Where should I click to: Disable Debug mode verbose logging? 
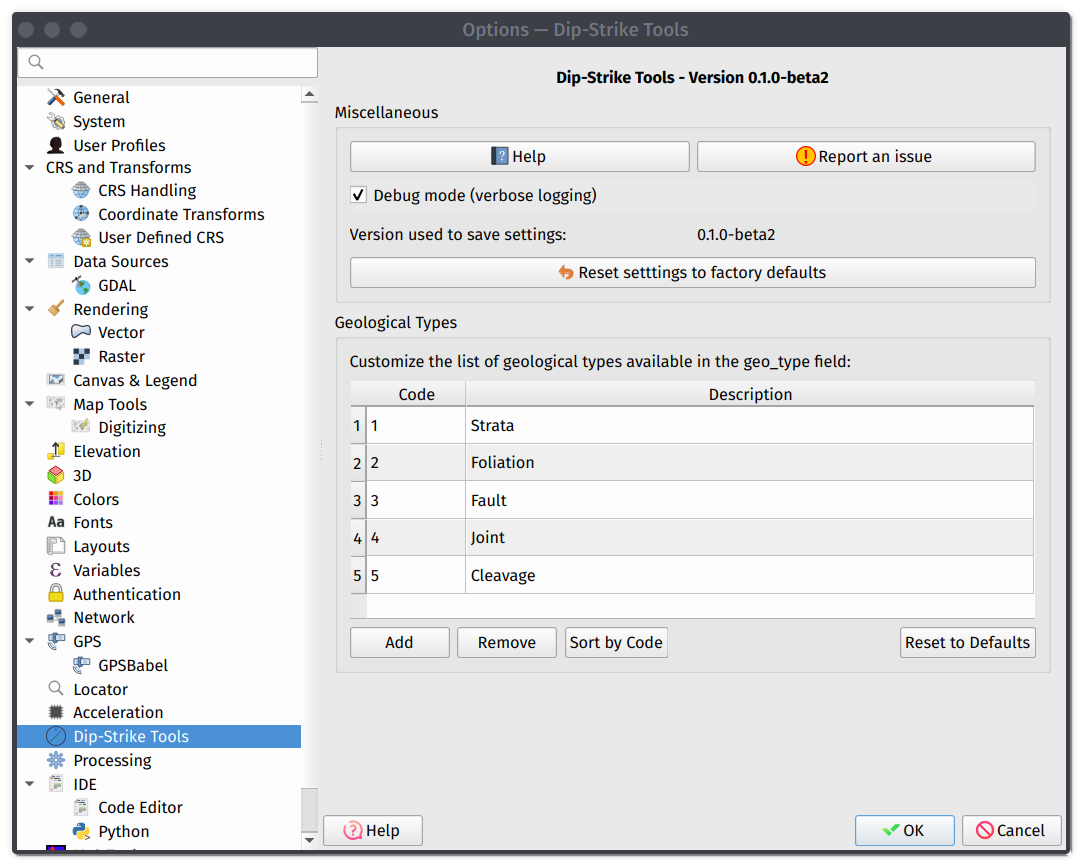[358, 195]
